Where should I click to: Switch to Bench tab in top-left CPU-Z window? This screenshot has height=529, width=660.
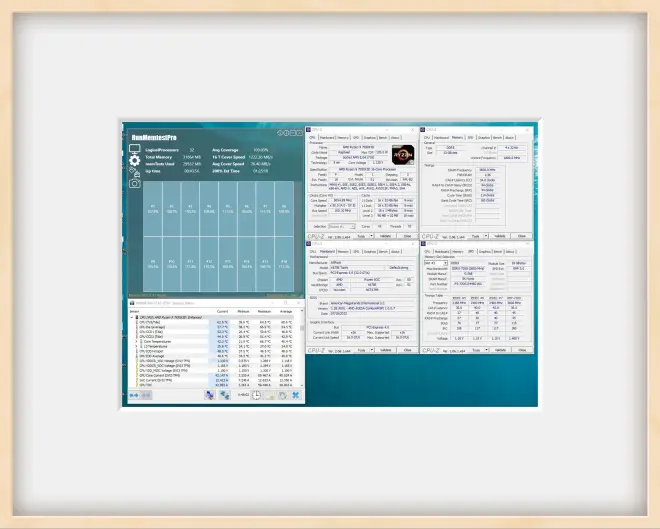(383, 138)
